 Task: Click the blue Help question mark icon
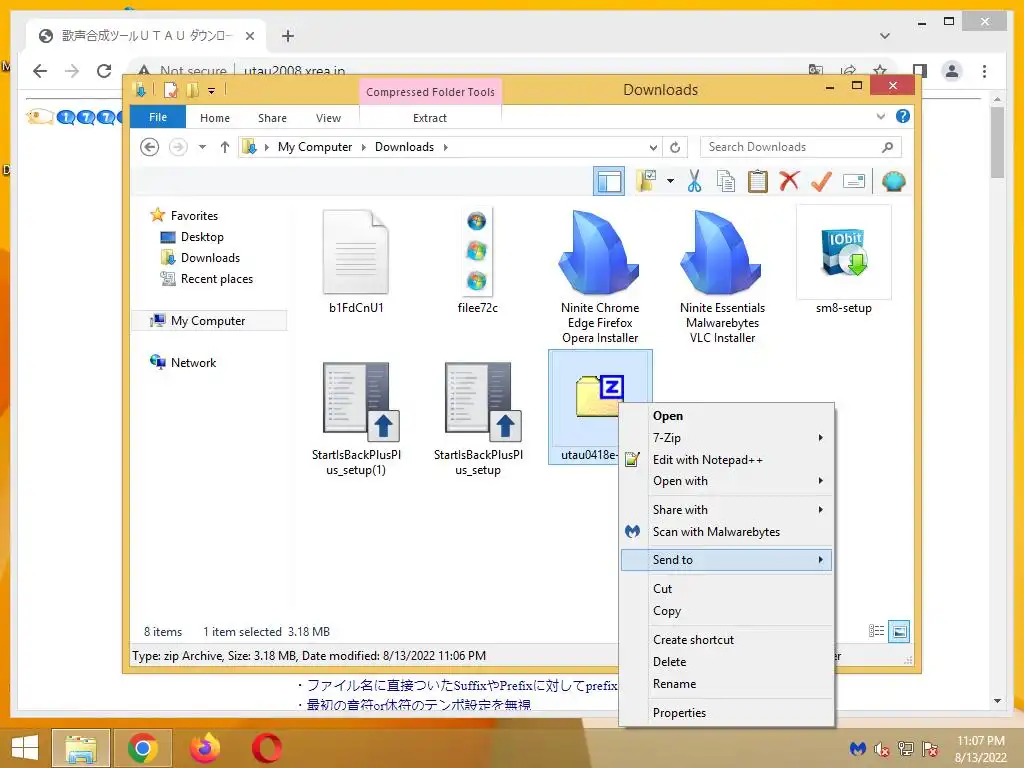903,116
